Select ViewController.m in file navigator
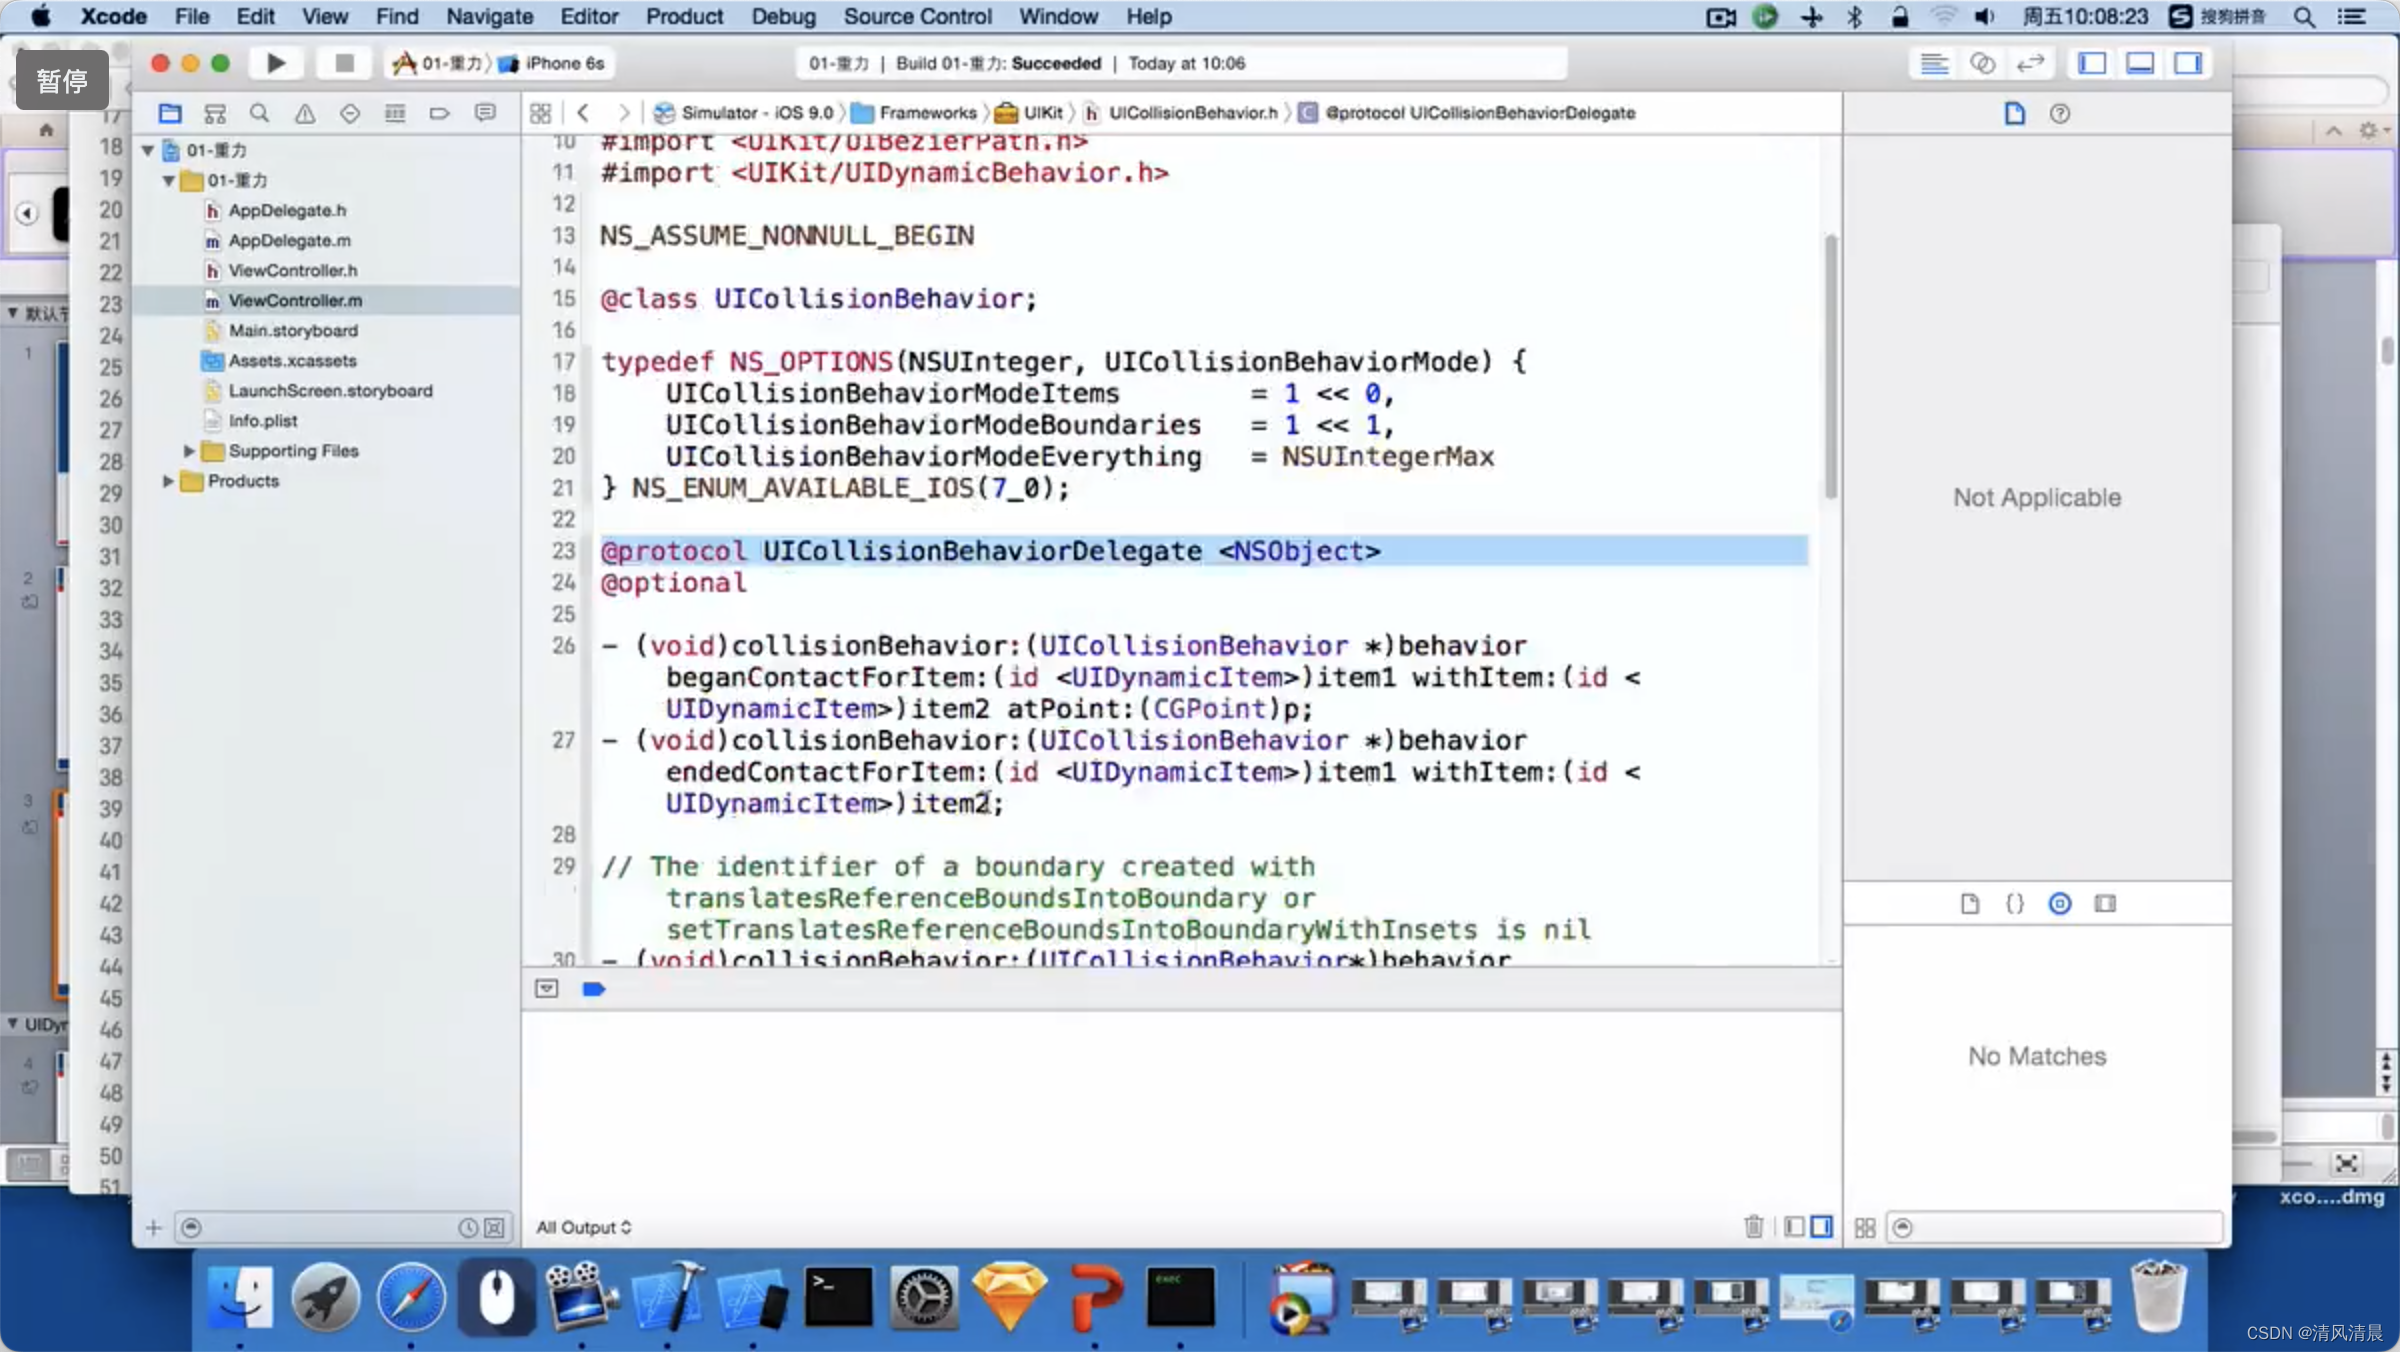This screenshot has height=1352, width=2400. pyautogui.click(x=295, y=300)
